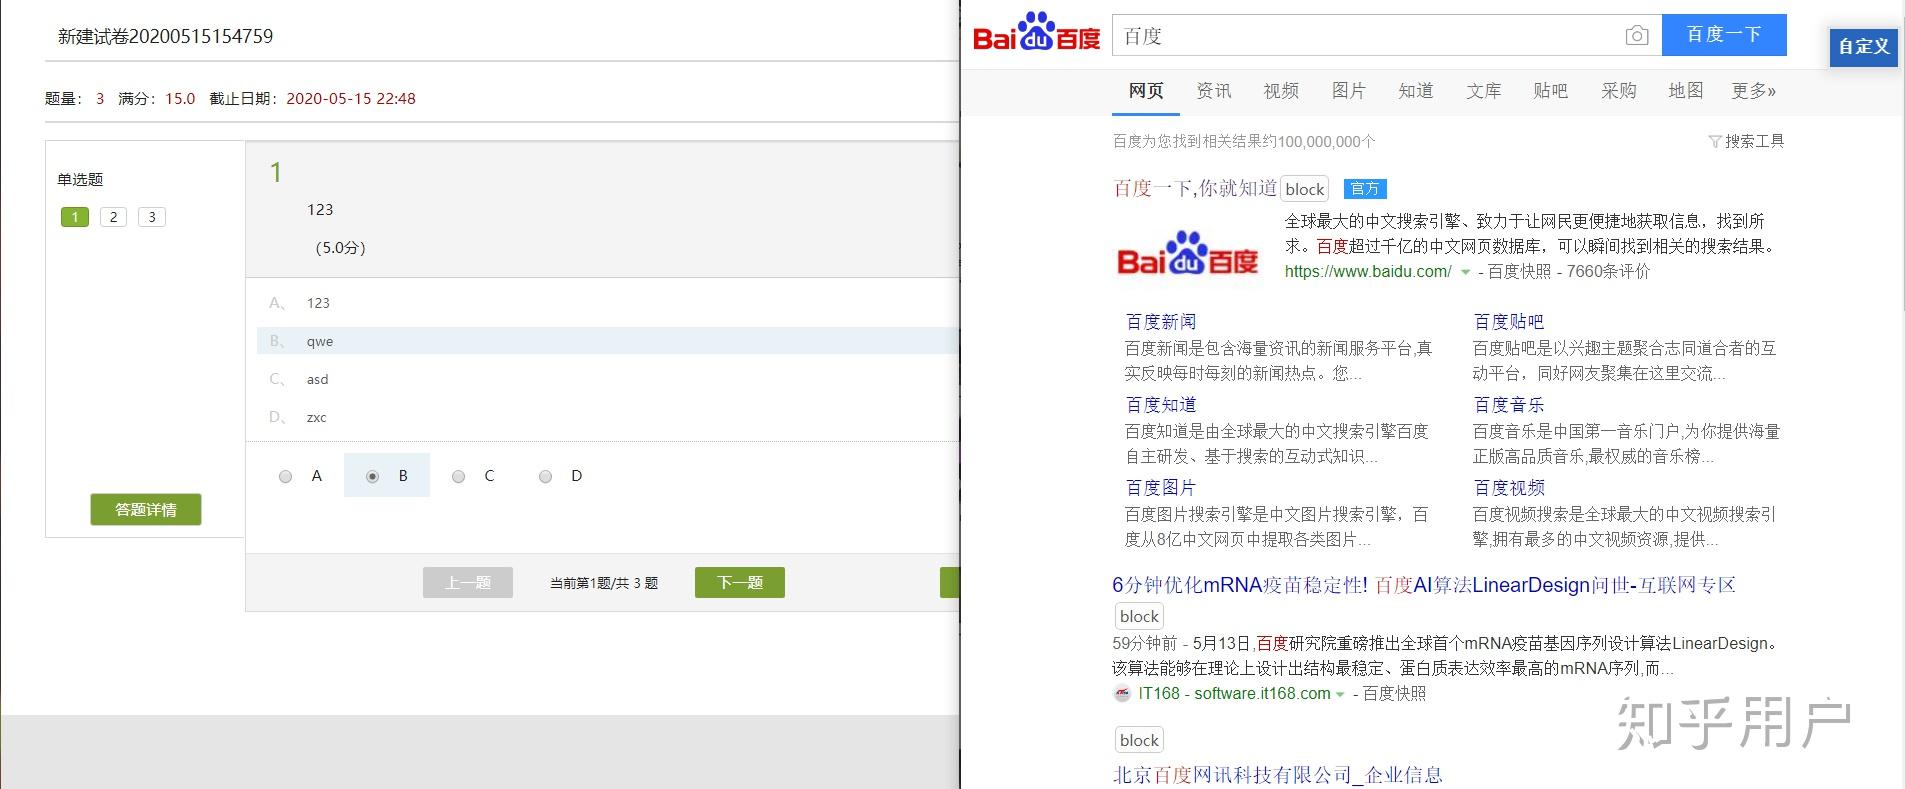Select radio option C

[458, 477]
